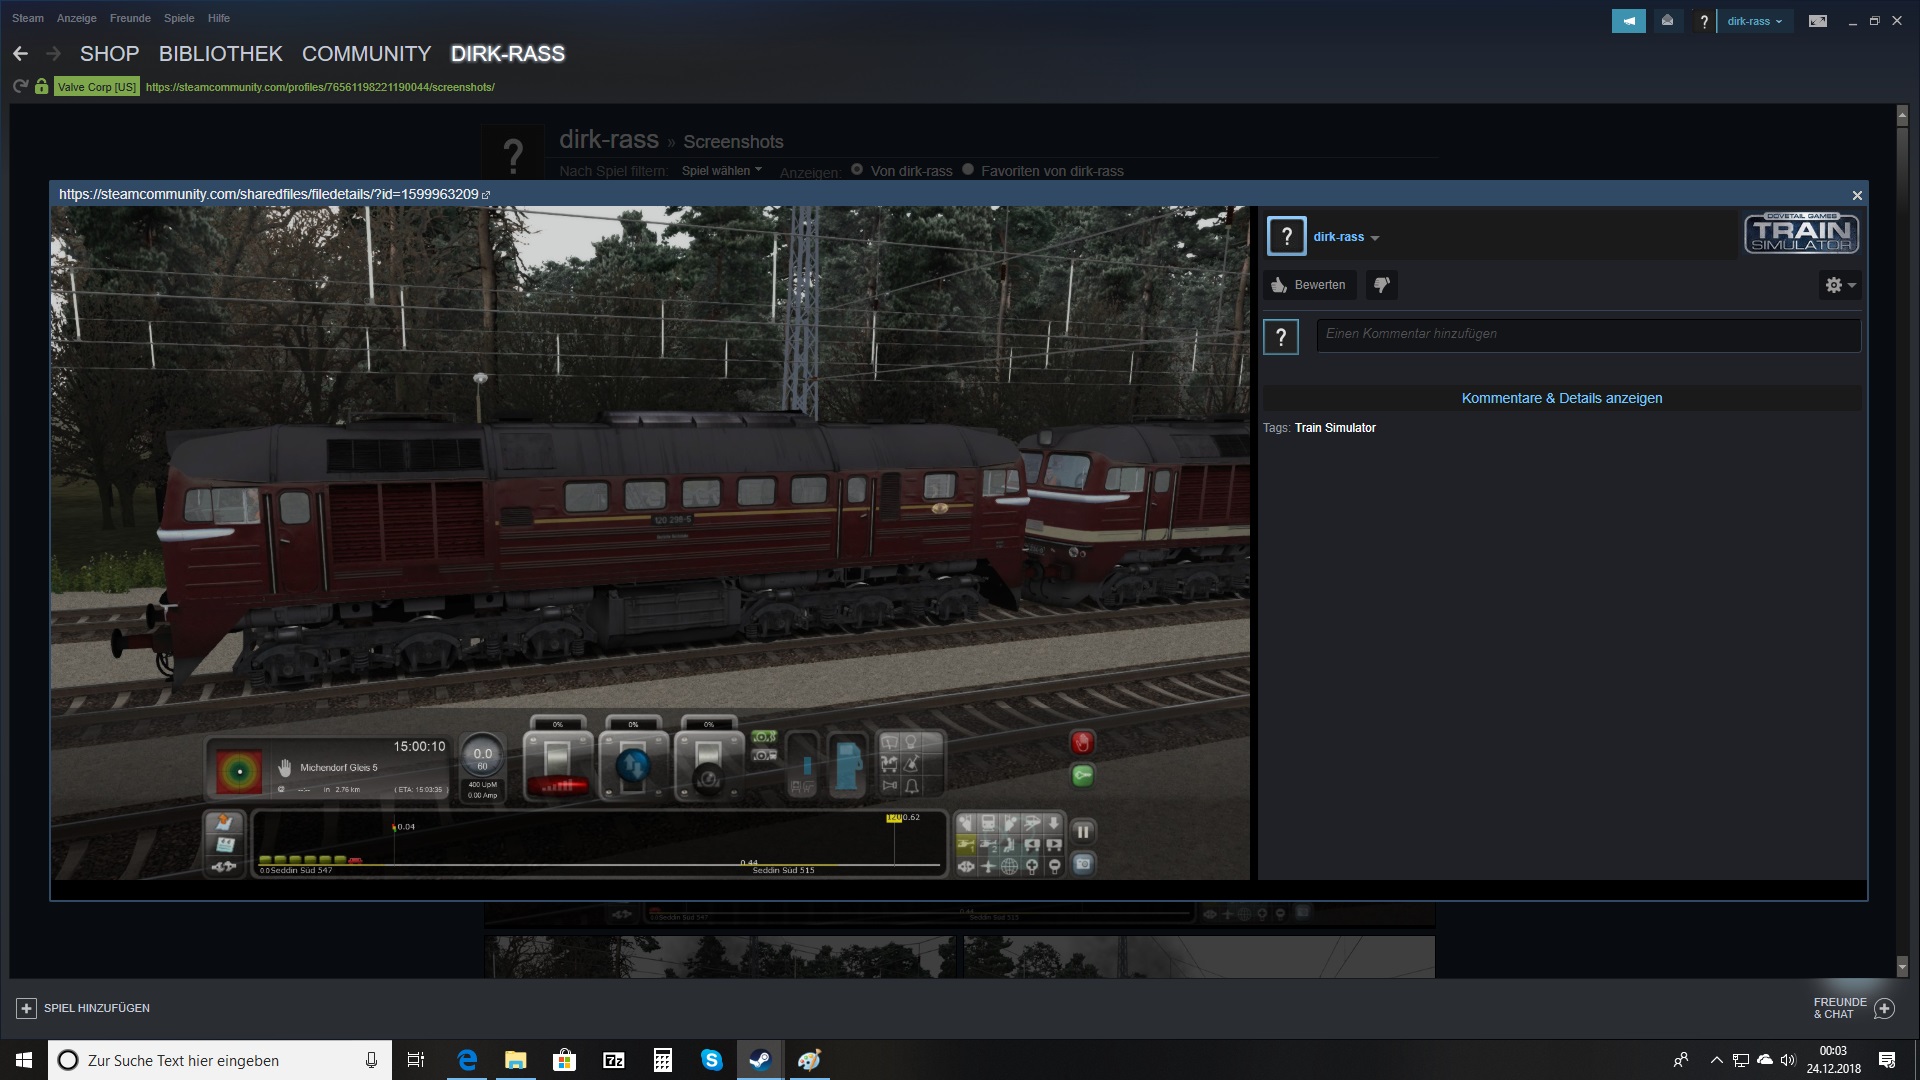Viewport: 1920px width, 1080px height.
Task: Select 'Favoriten von dirk-rass' radio button
Action: point(968,170)
